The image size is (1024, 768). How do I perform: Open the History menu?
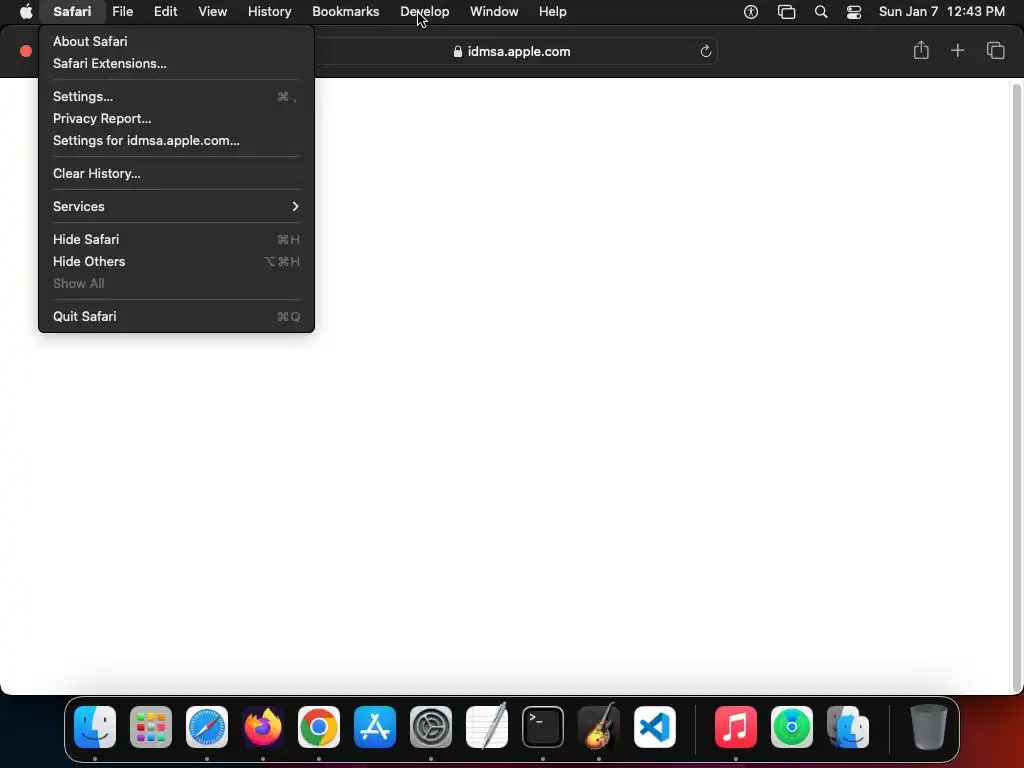click(270, 12)
